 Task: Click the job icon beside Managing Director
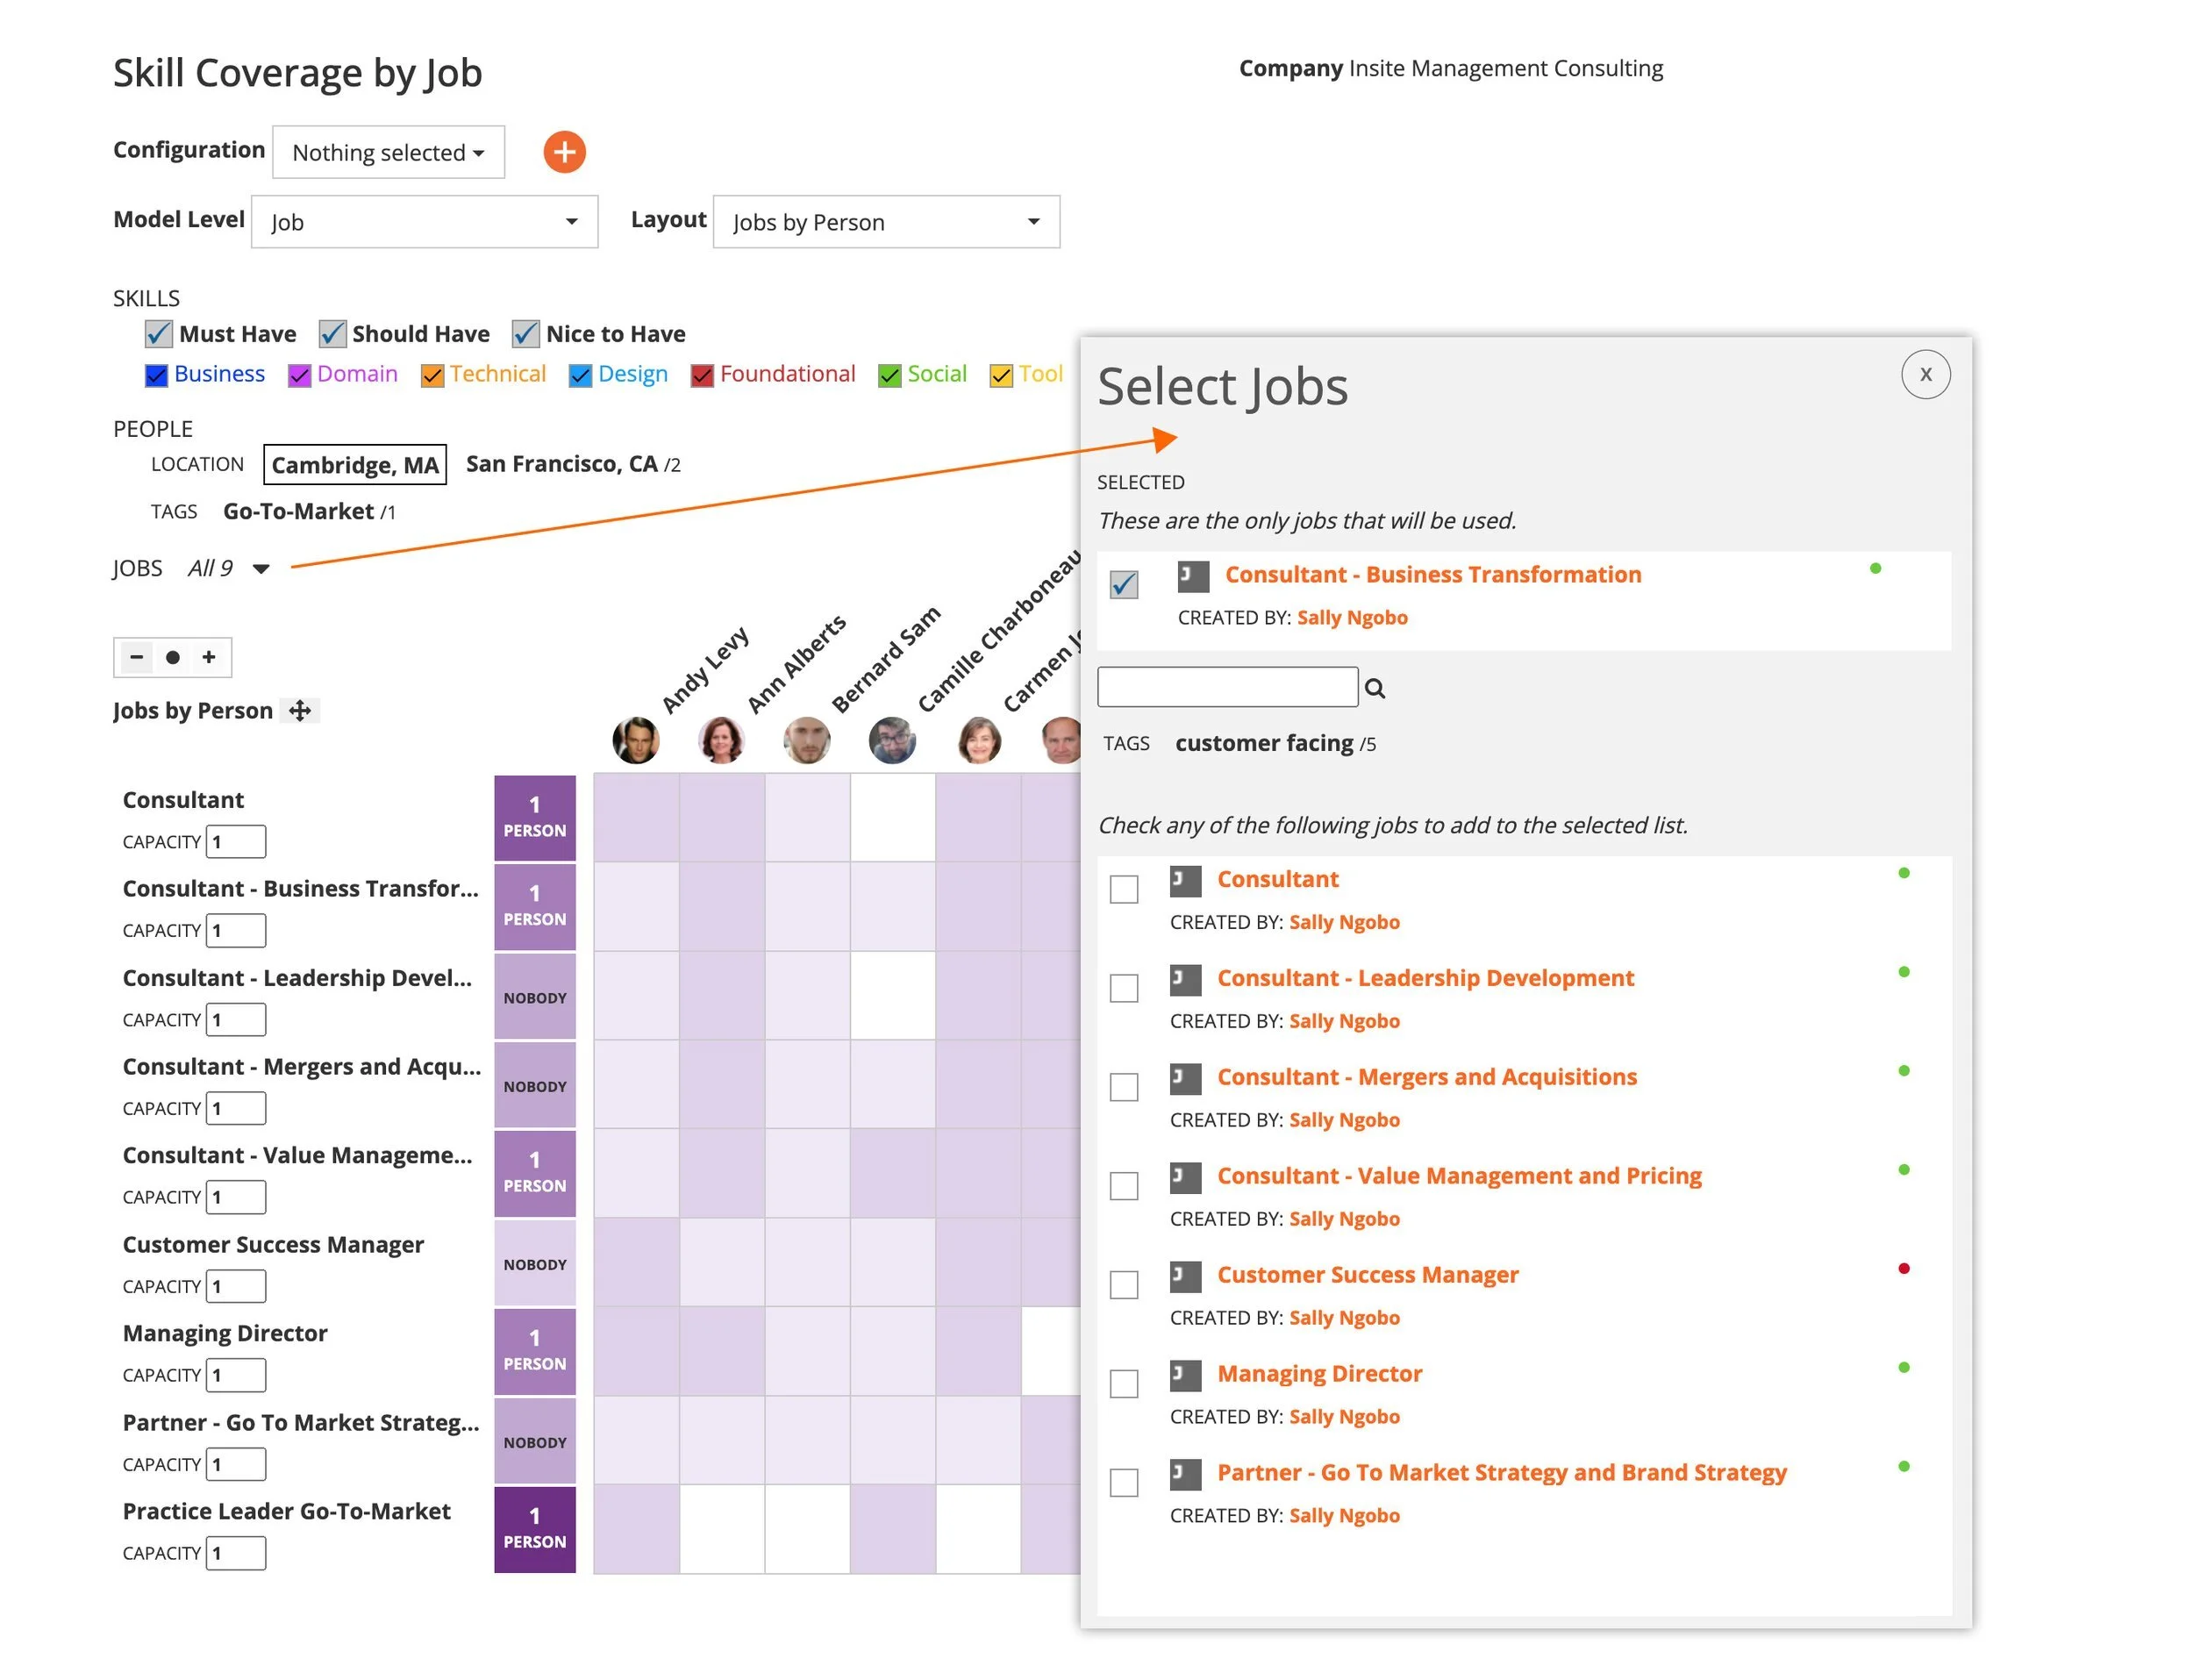coord(1185,1375)
